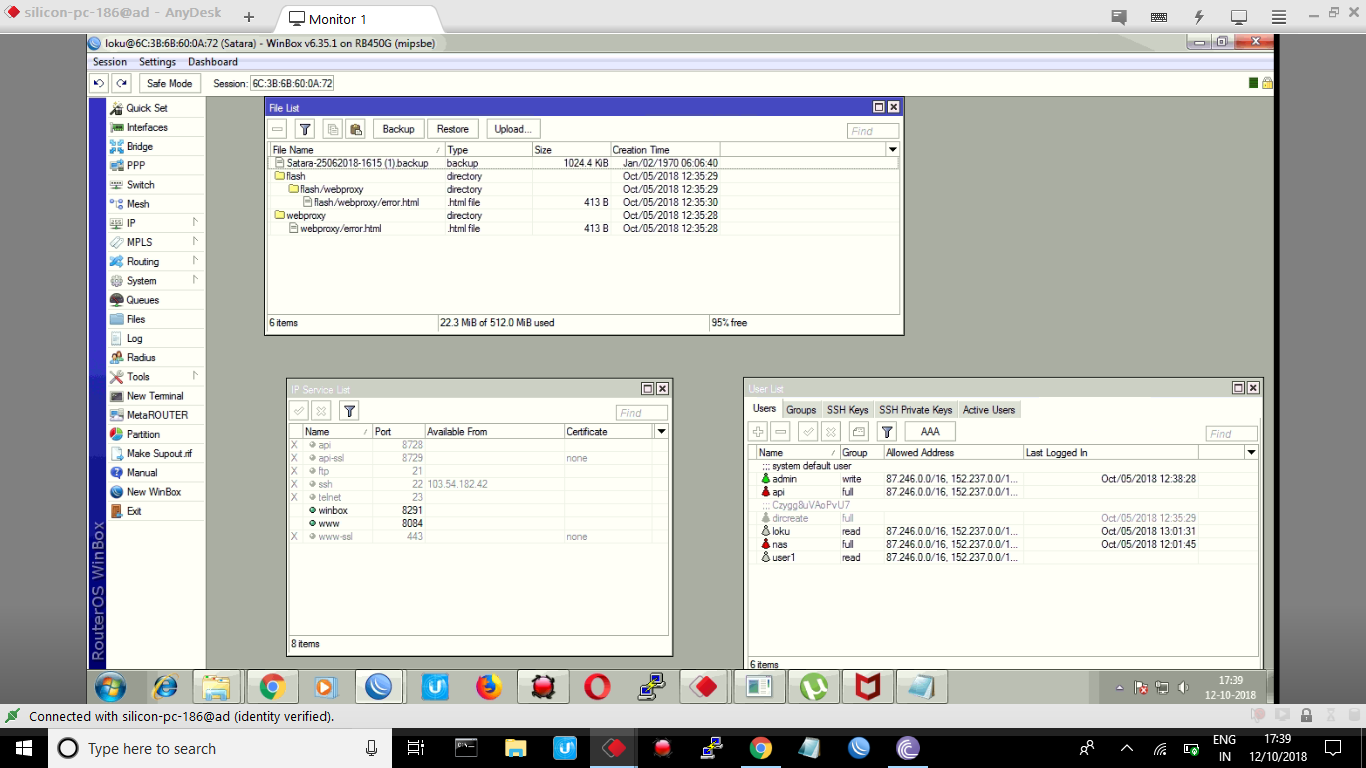Screen dimensions: 1366x768
Task: Switch to the Active Users tab
Action: 989,410
